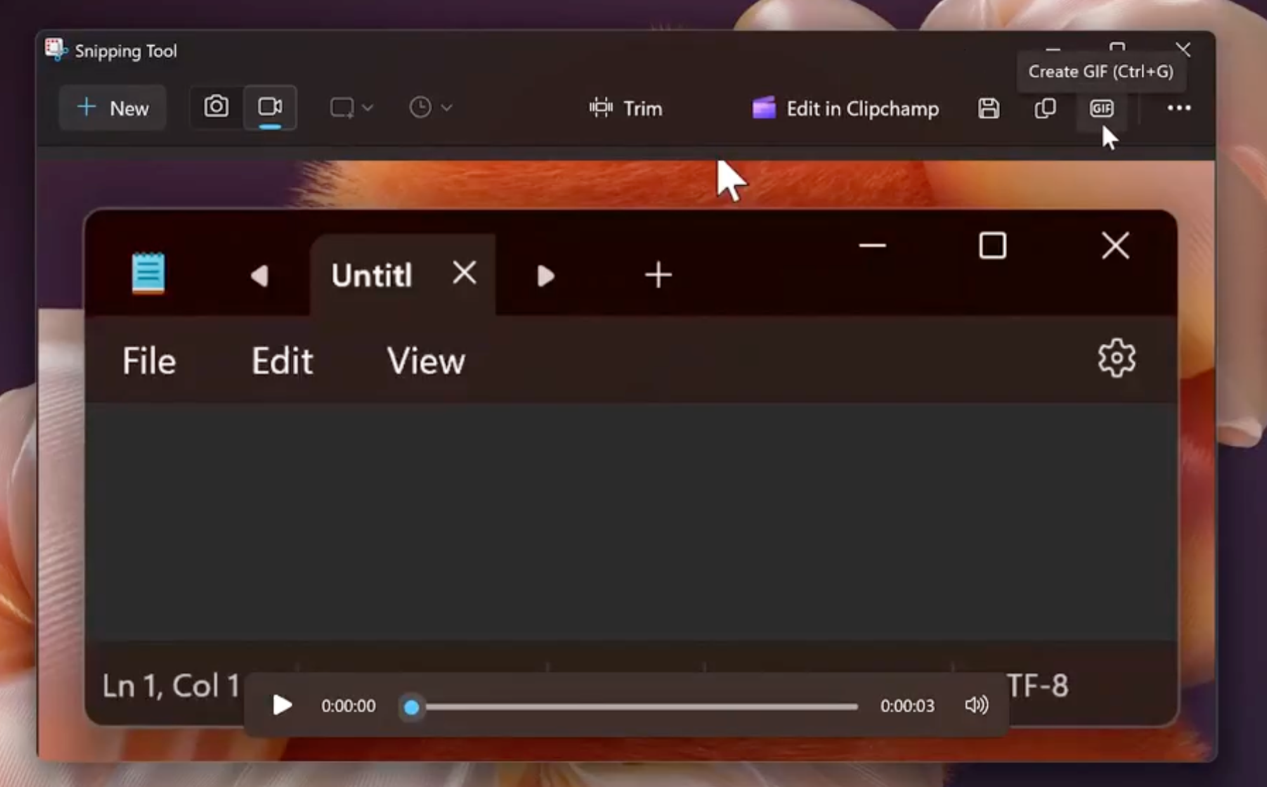Viewport: 1267px width, 787px height.
Task: Close the Notepad window in recording
Action: tap(1115, 245)
